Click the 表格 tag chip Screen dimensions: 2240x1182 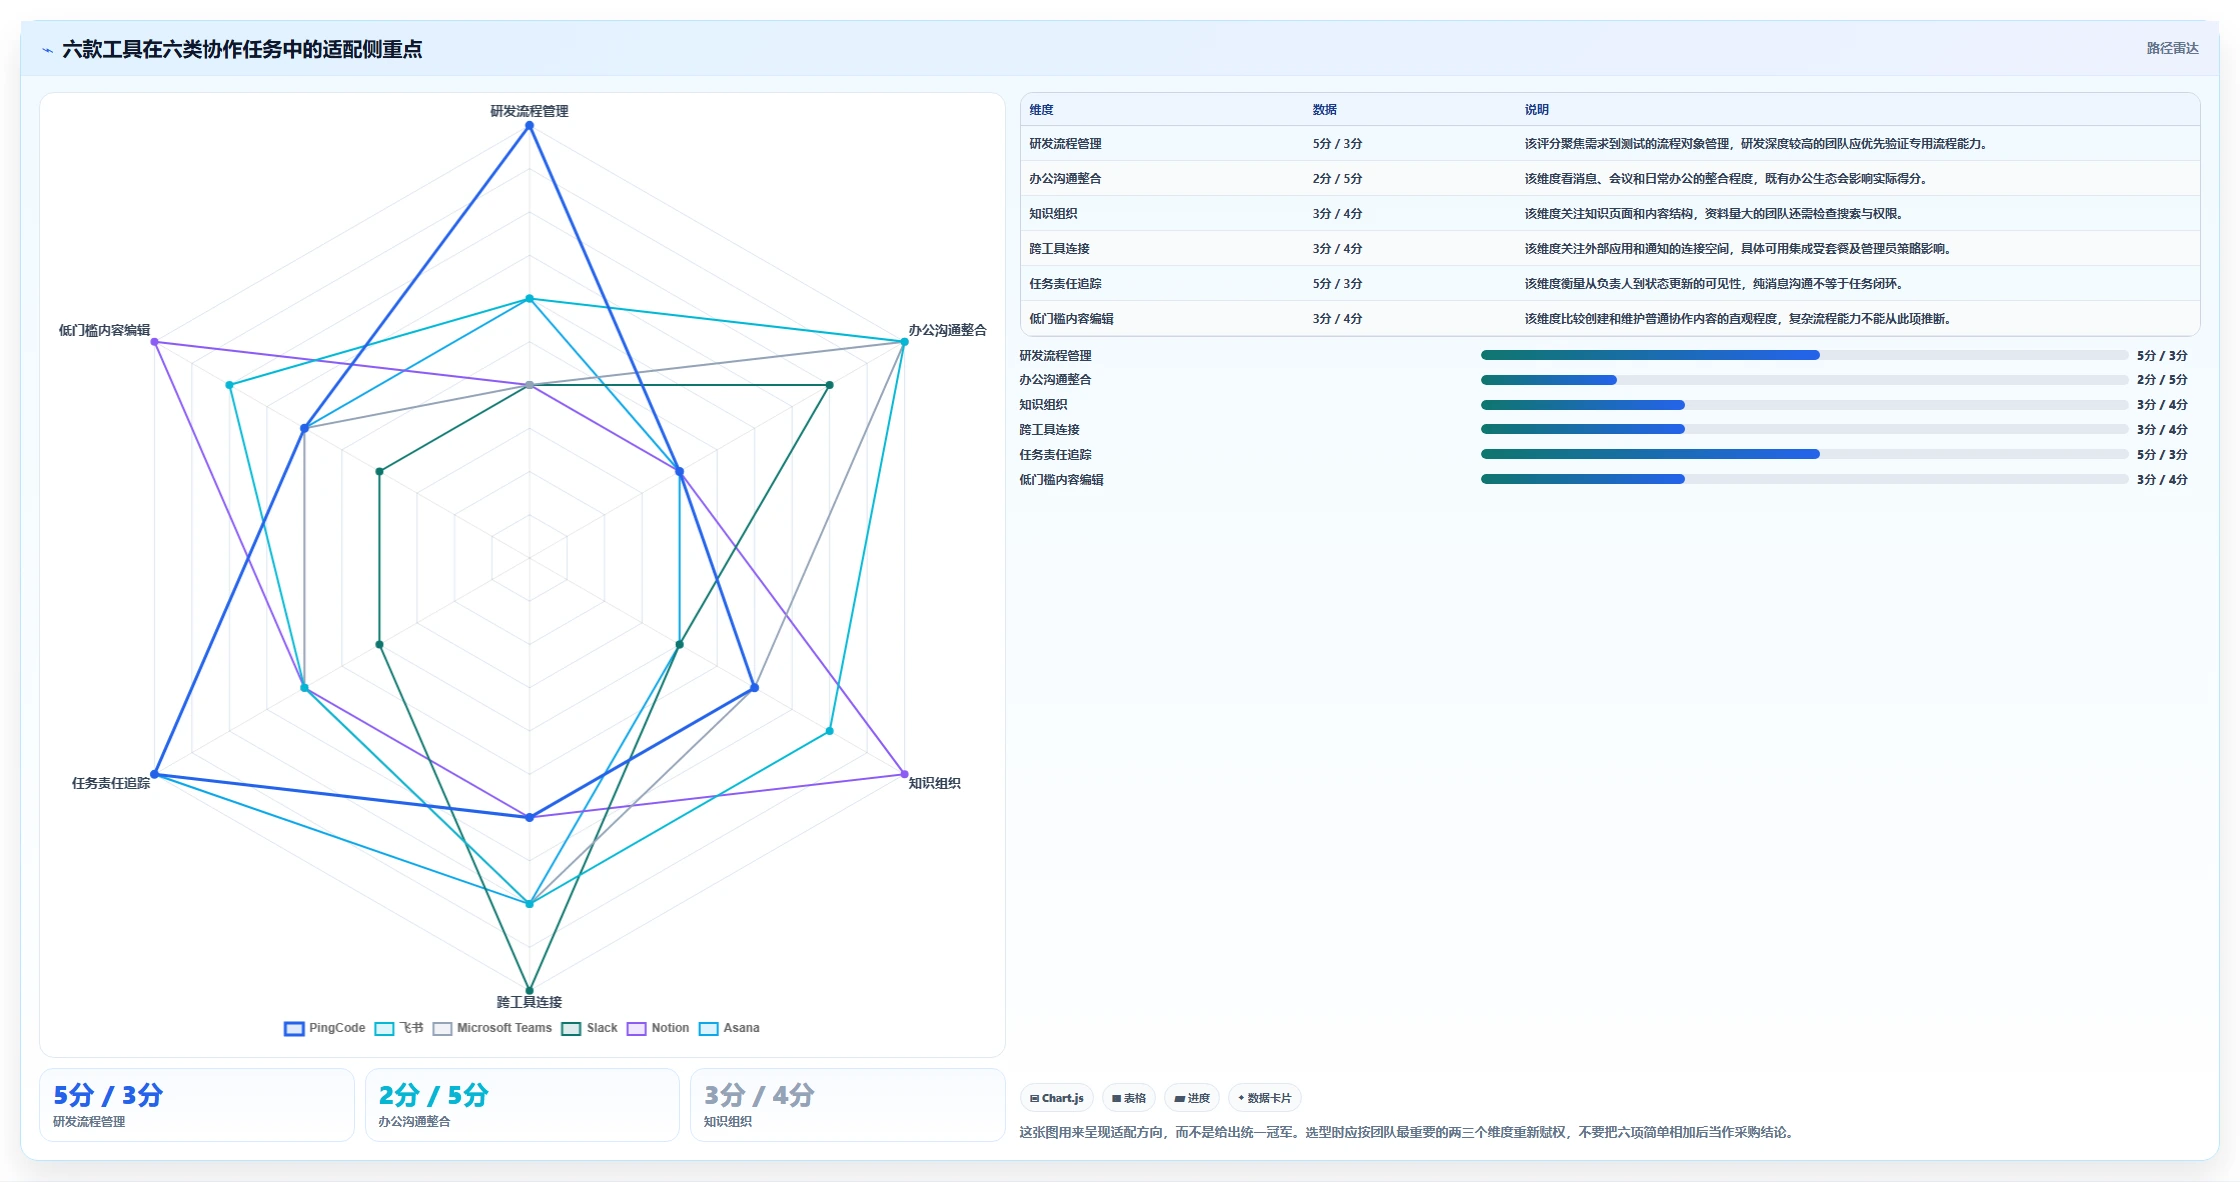point(1129,1098)
